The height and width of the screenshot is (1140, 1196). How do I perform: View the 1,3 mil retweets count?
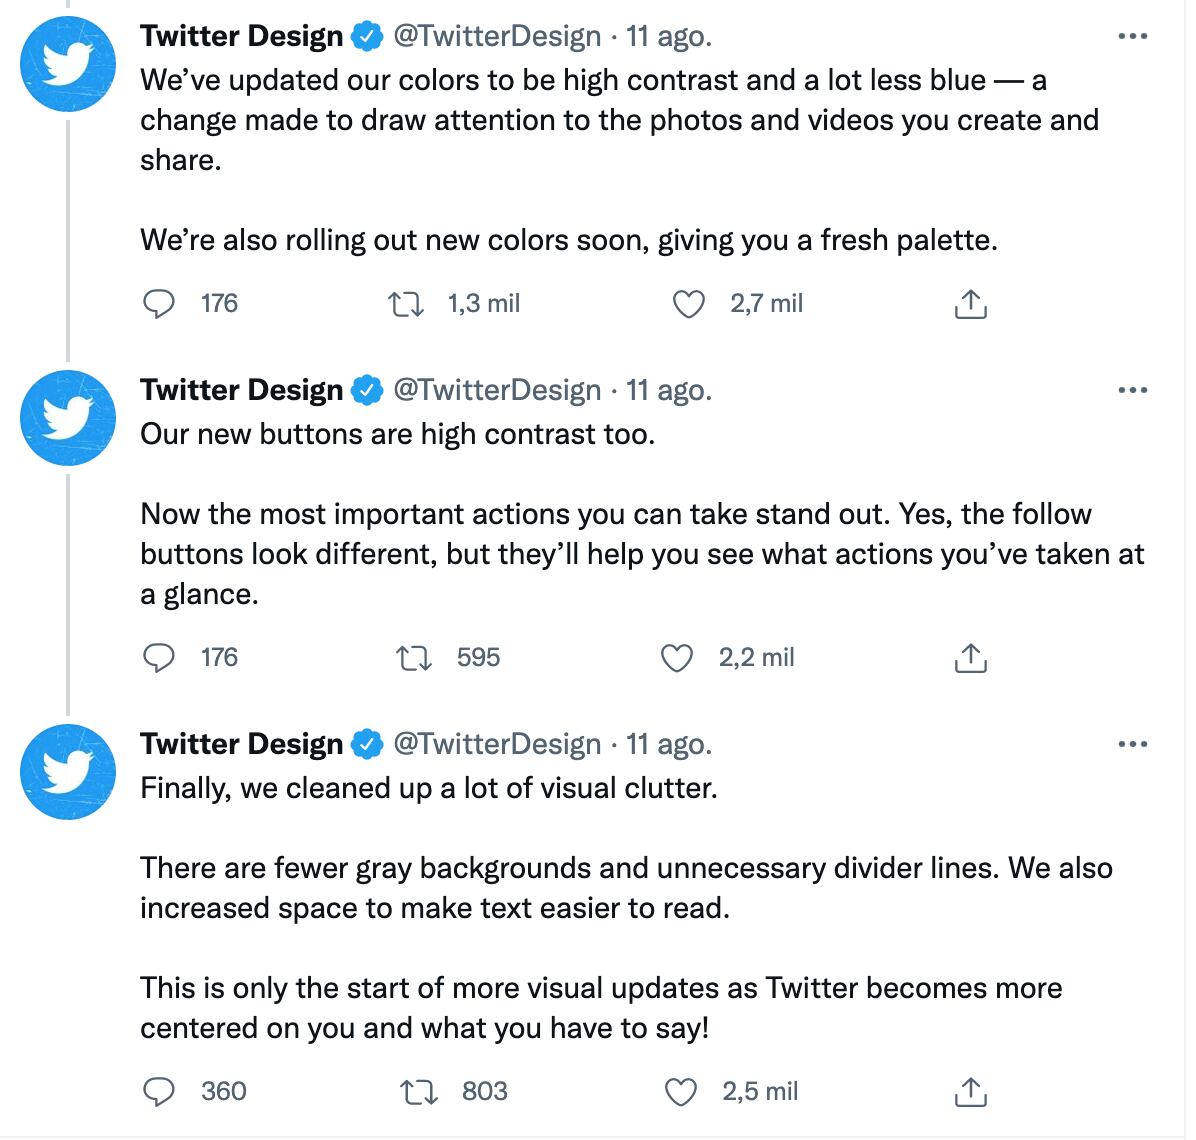[484, 303]
